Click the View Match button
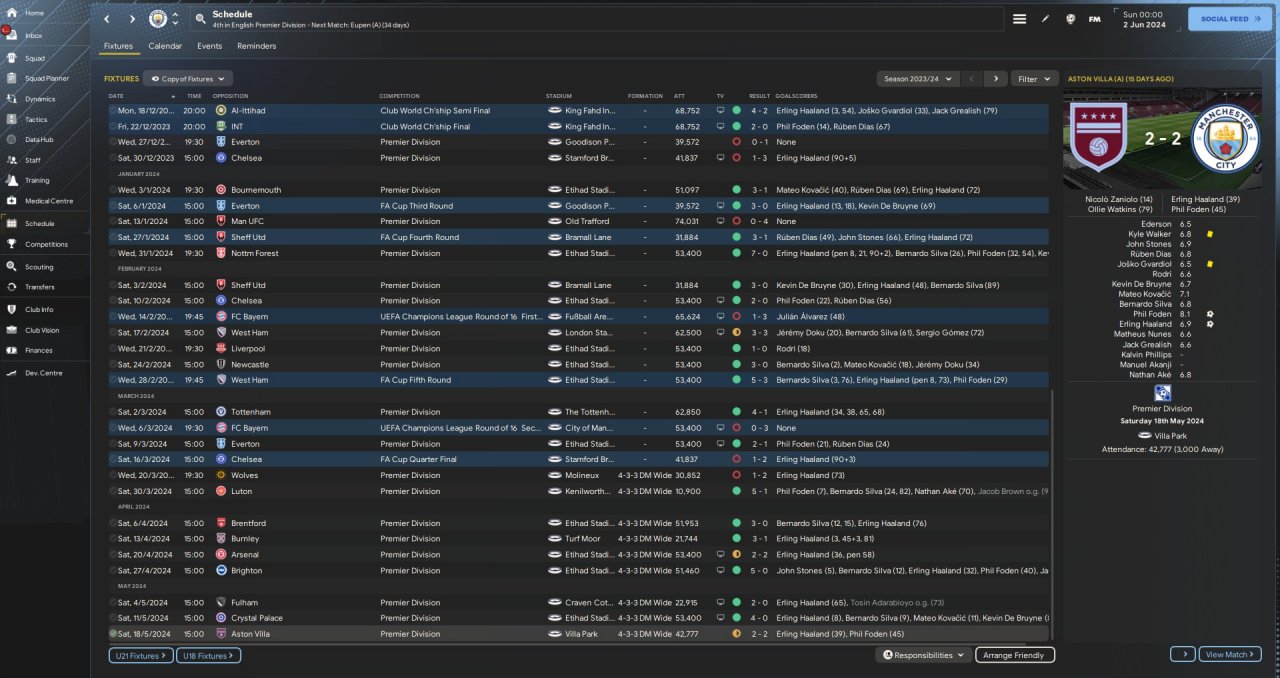This screenshot has width=1280, height=678. click(x=1230, y=654)
